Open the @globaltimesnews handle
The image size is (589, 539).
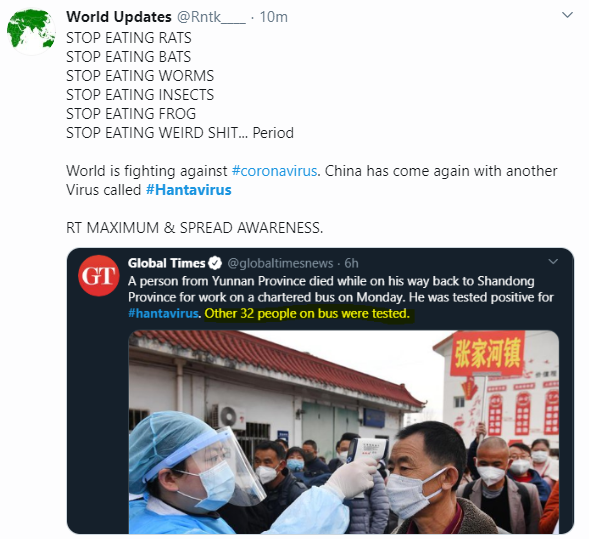(x=280, y=264)
